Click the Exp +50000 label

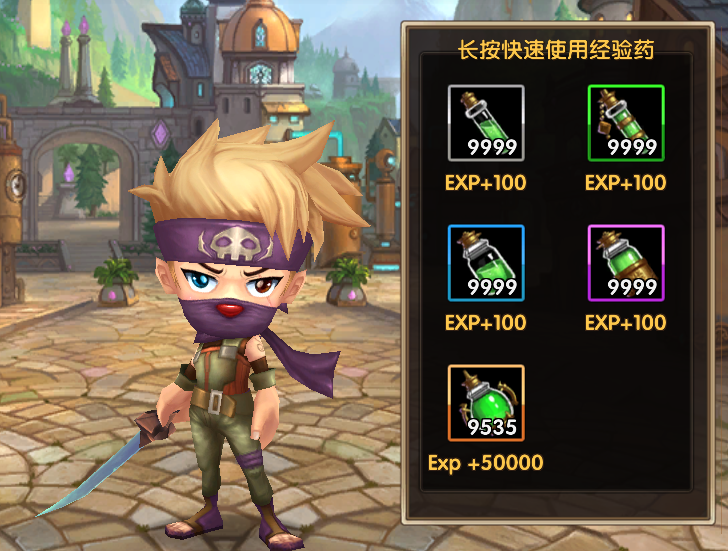coord(486,463)
